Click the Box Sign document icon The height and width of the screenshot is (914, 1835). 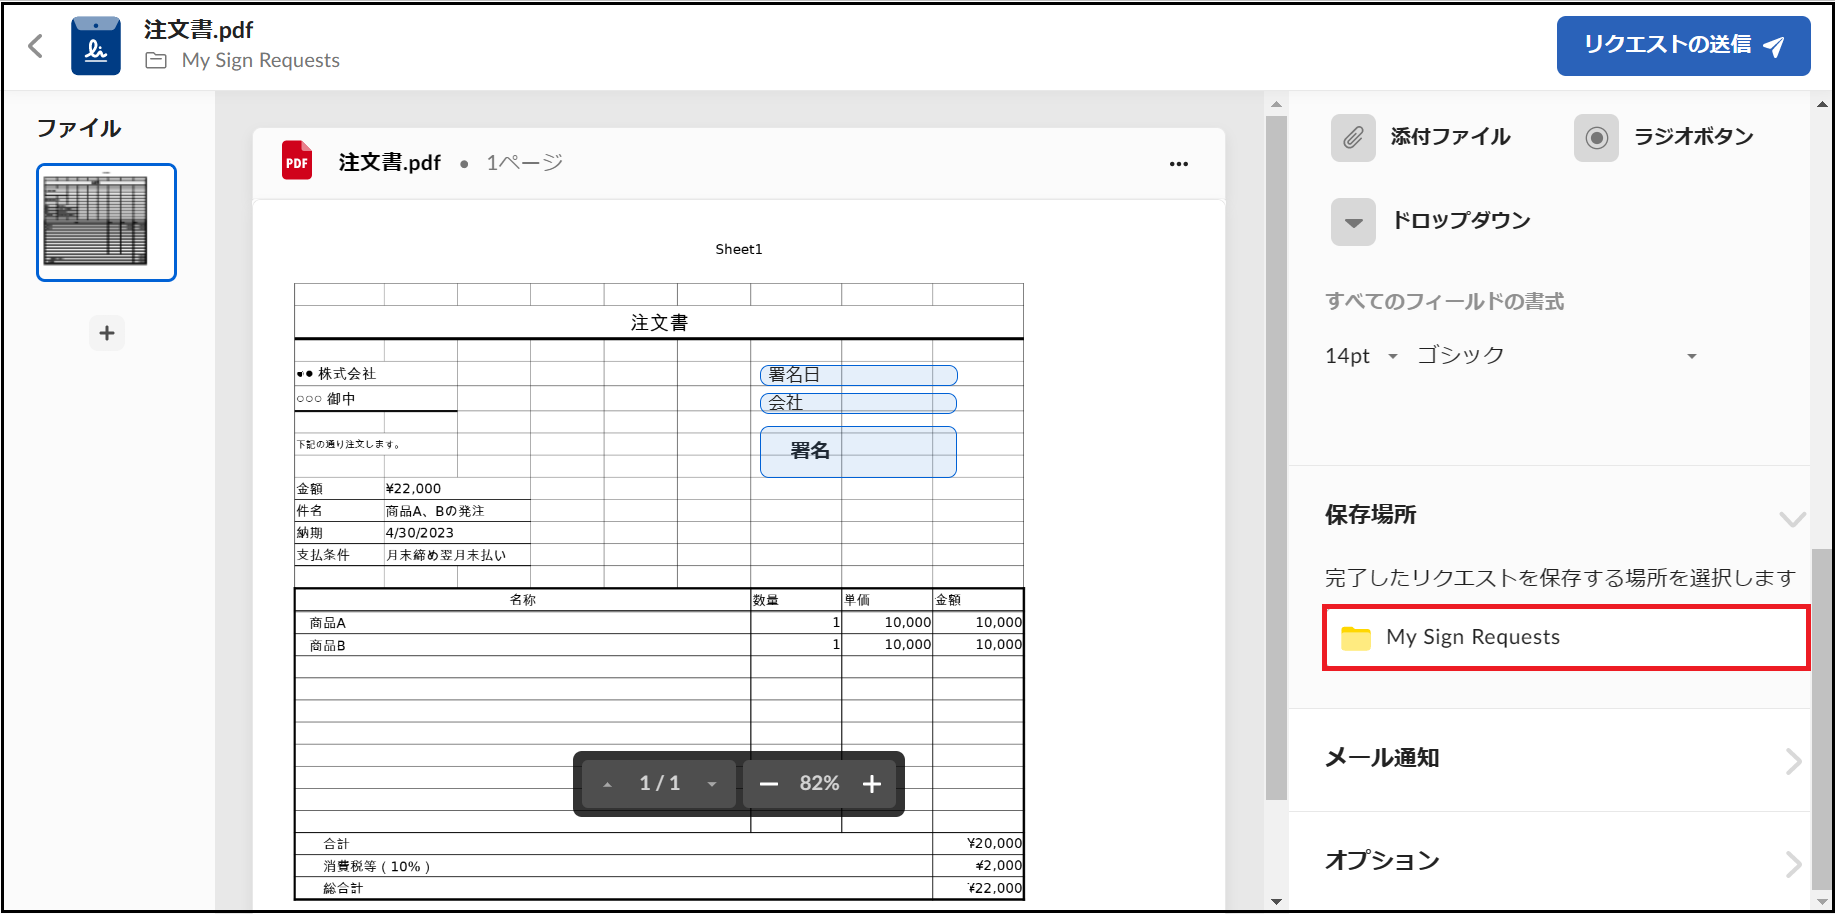pyautogui.click(x=96, y=46)
